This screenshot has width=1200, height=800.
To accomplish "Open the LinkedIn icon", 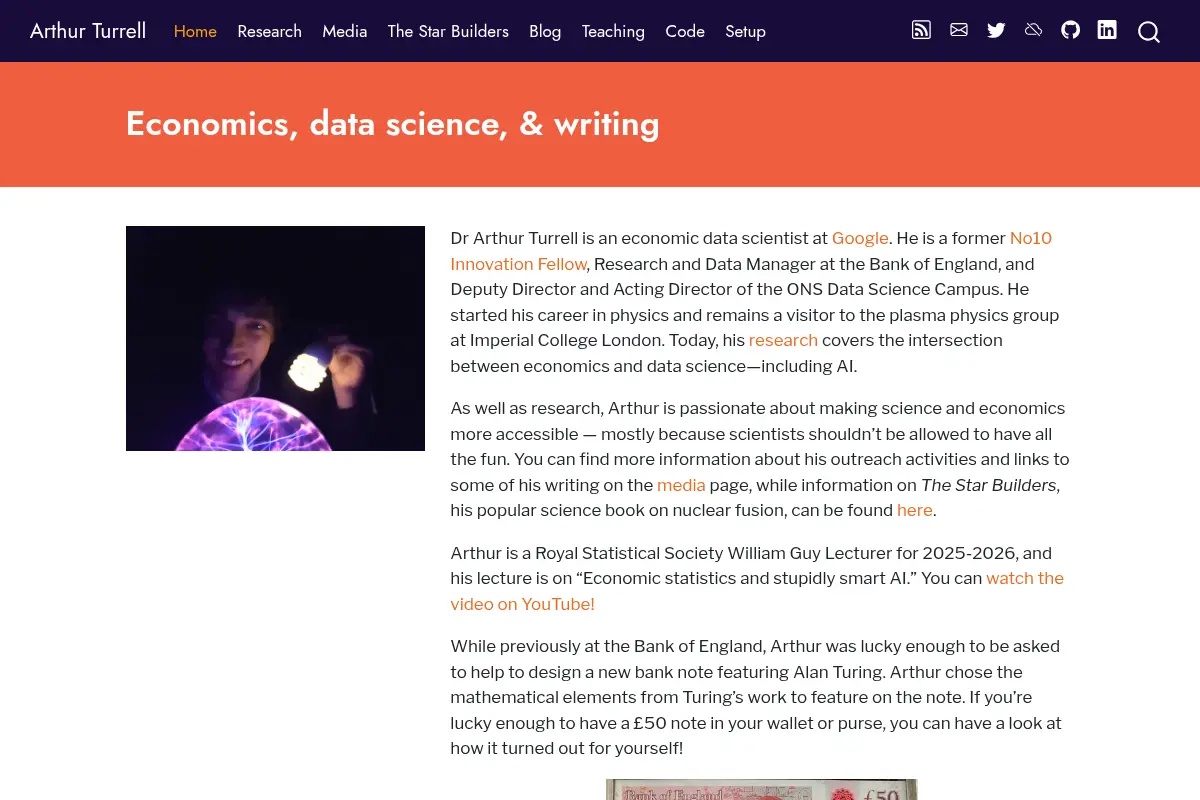I will 1107,30.
